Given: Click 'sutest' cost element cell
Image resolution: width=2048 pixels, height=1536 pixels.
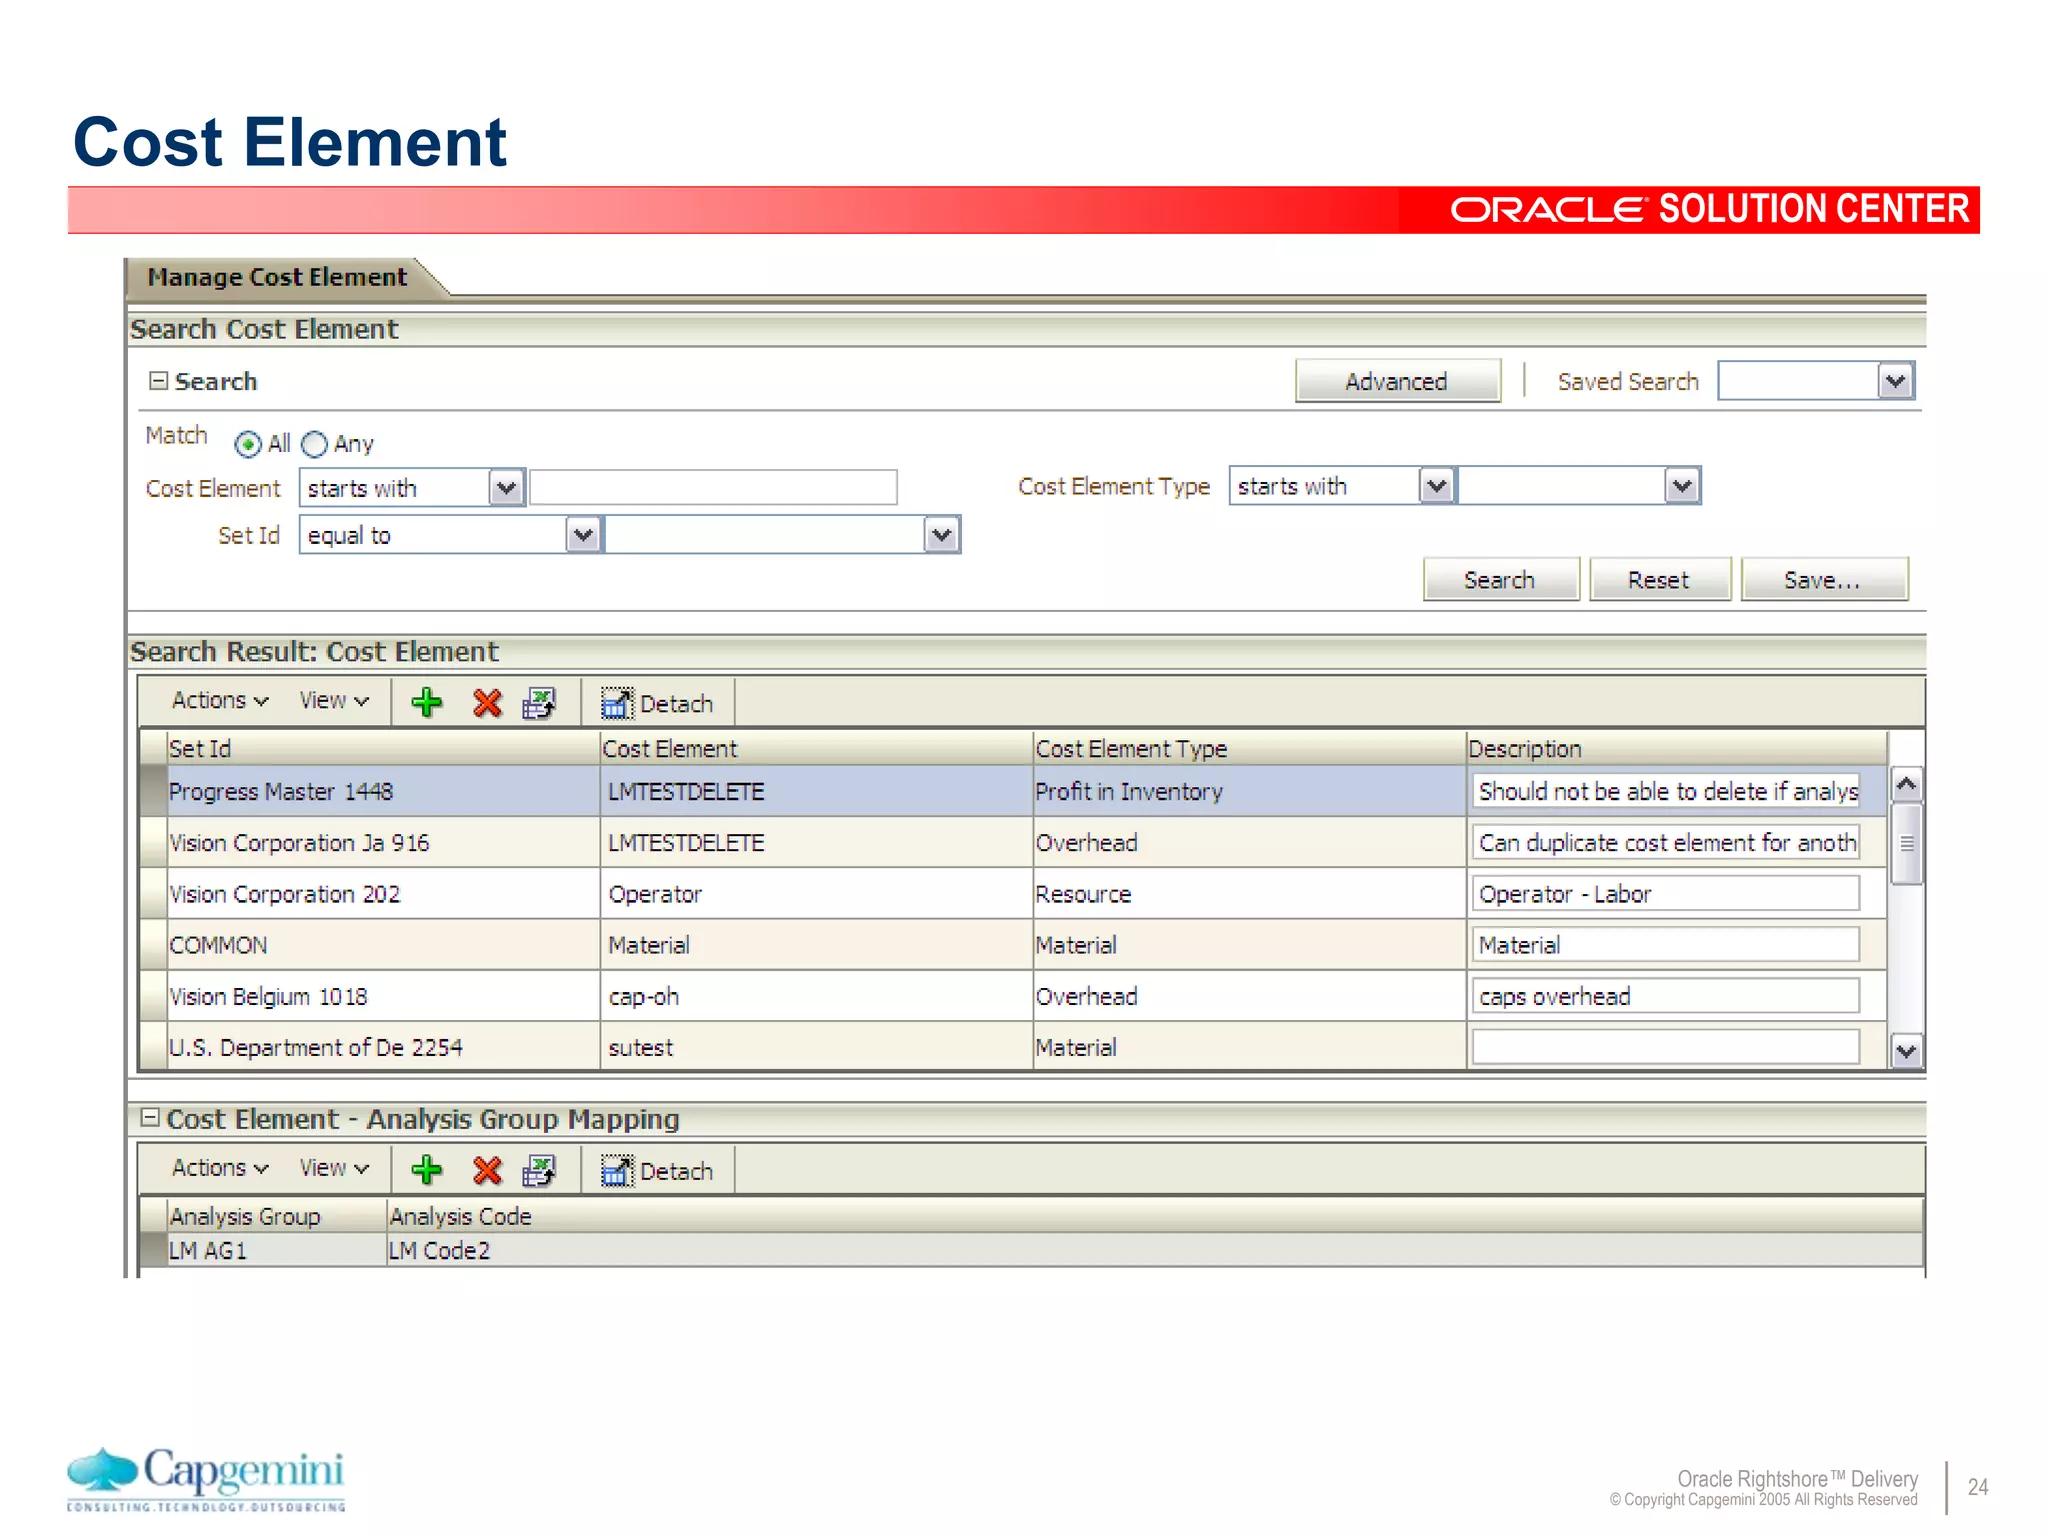Looking at the screenshot, I should pyautogui.click(x=816, y=1048).
